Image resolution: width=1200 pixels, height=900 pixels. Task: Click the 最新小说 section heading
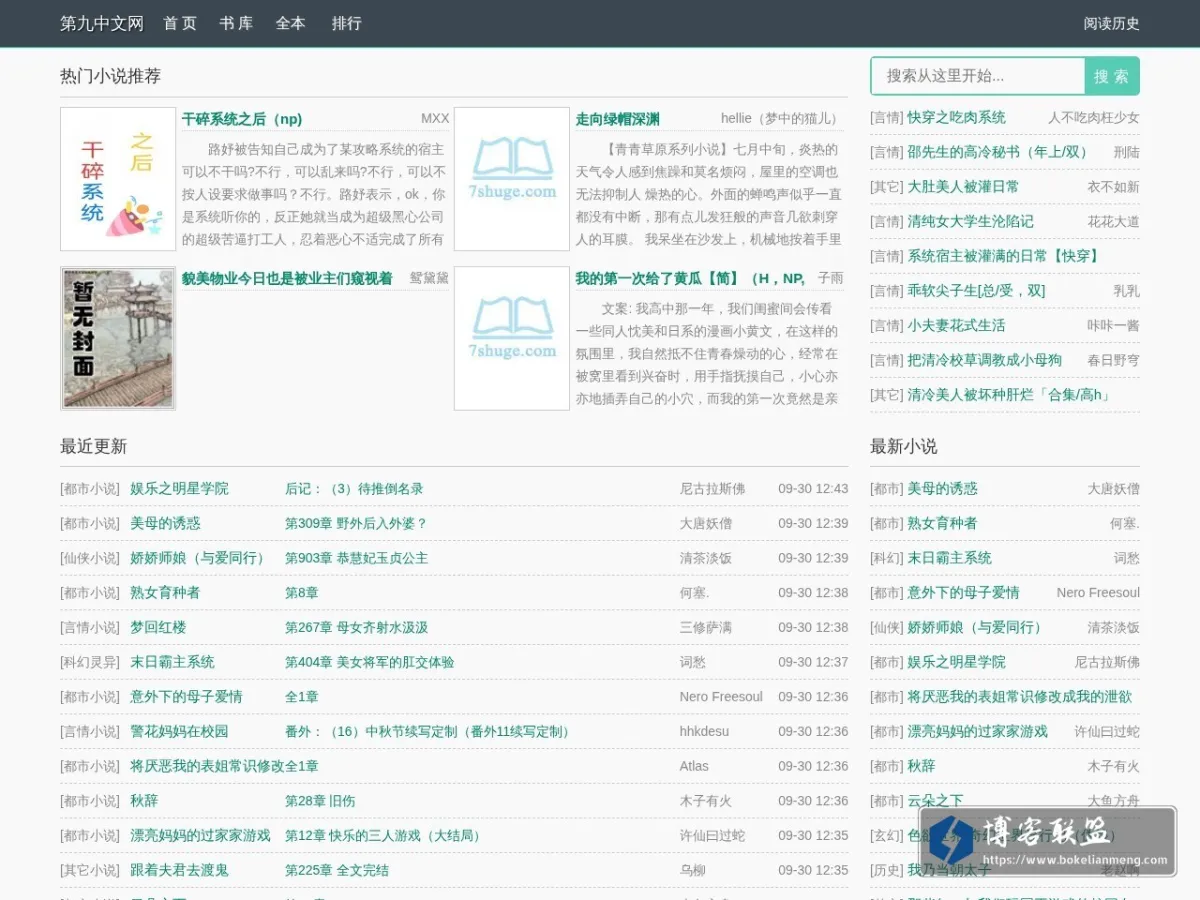(x=903, y=446)
